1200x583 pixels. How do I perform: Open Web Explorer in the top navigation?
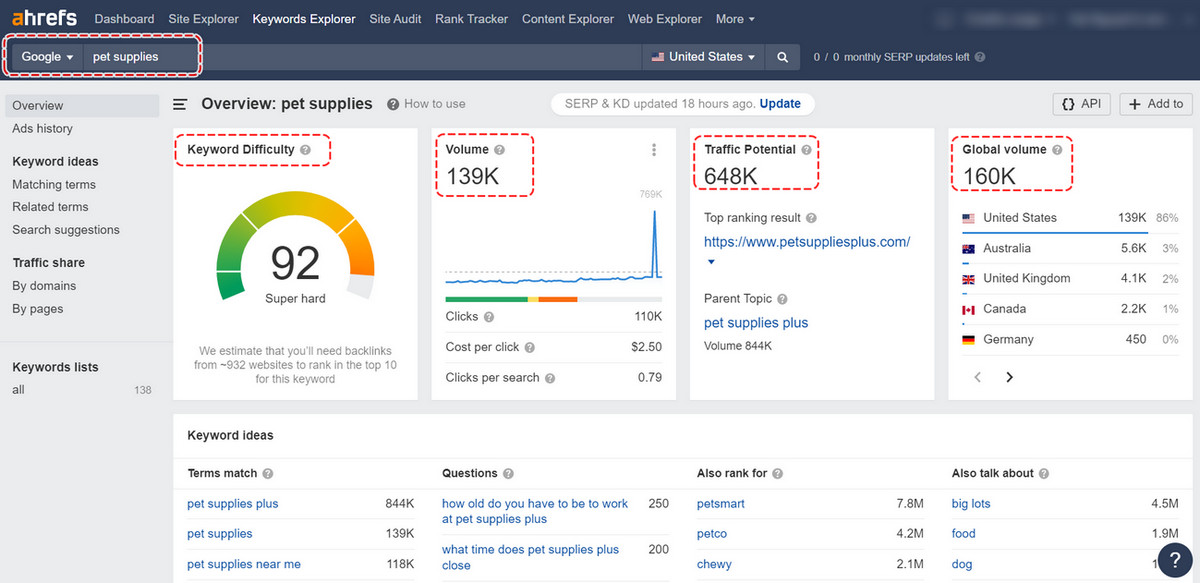(665, 19)
